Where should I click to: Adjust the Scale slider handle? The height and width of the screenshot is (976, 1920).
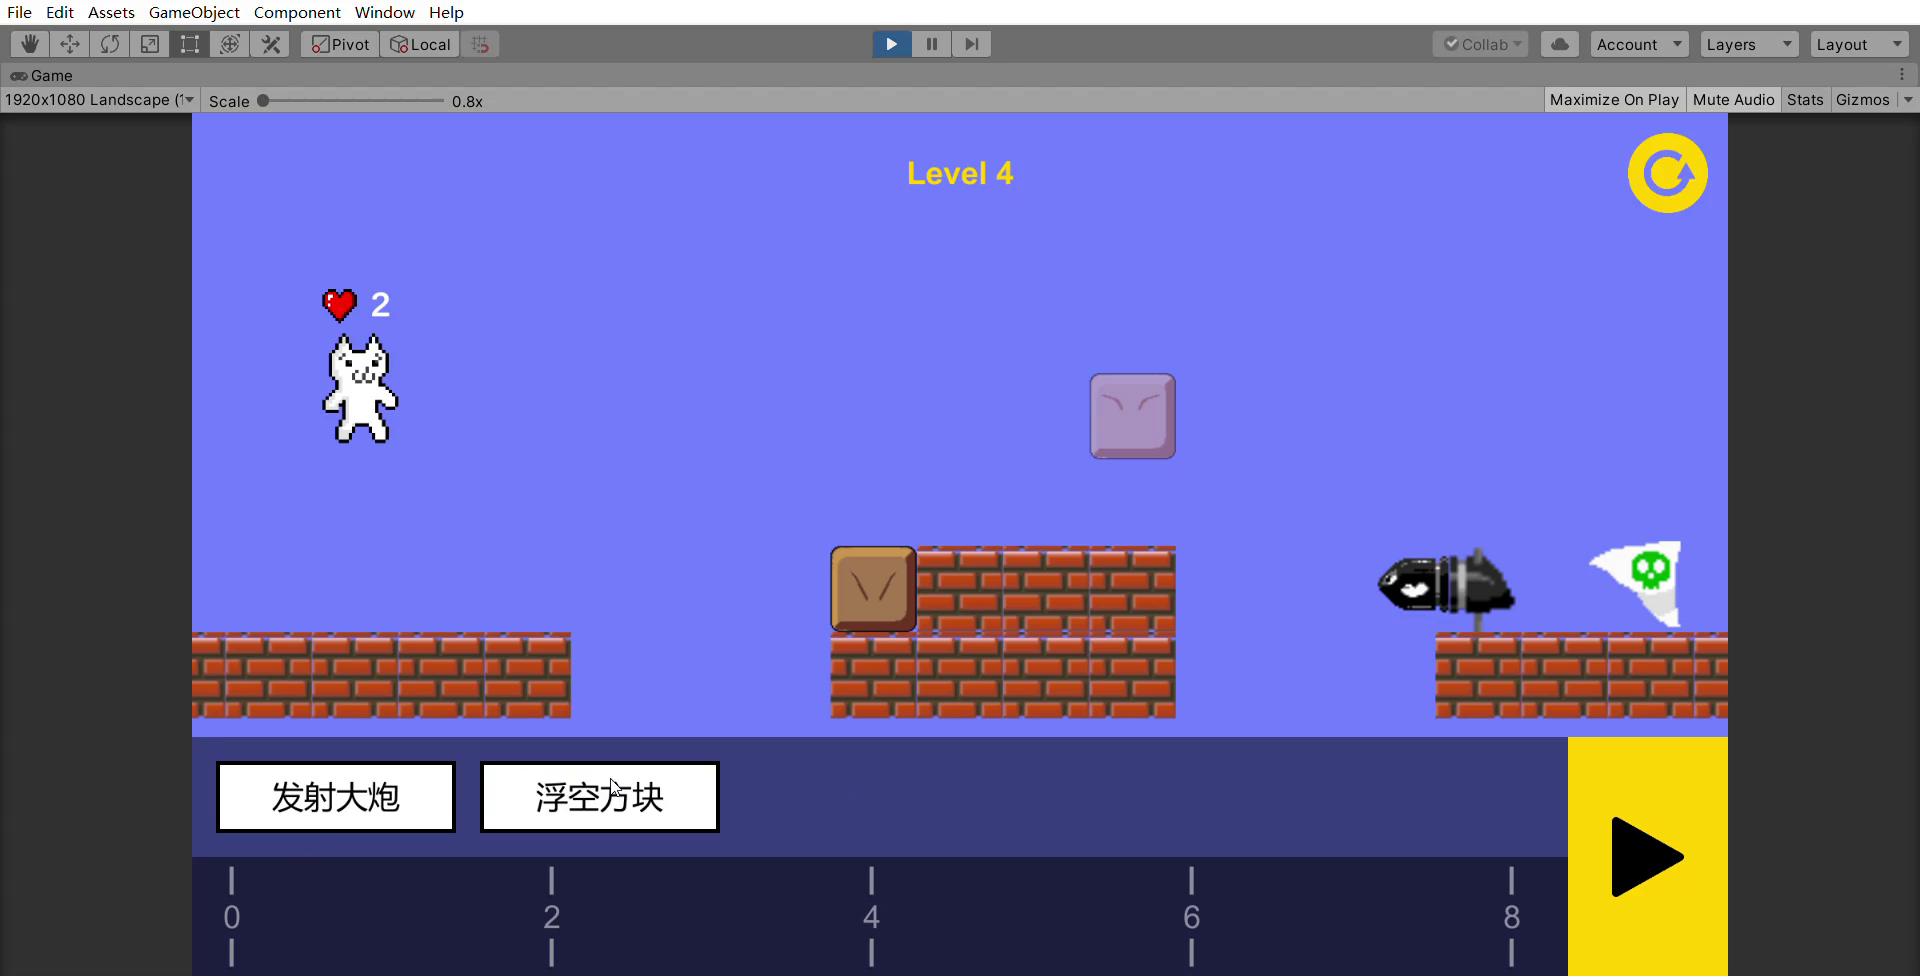click(263, 100)
